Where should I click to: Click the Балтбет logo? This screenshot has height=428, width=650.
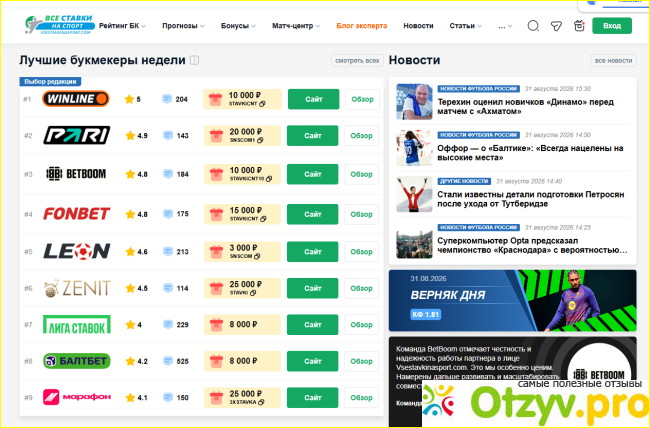point(77,361)
